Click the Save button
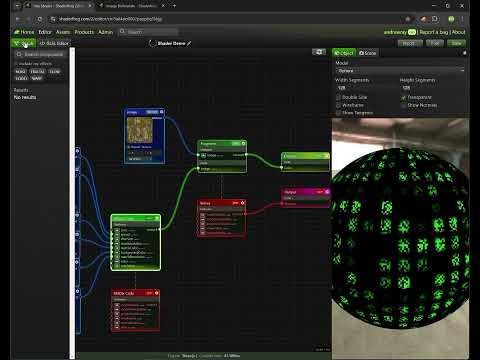The image size is (480, 360). coord(457,43)
